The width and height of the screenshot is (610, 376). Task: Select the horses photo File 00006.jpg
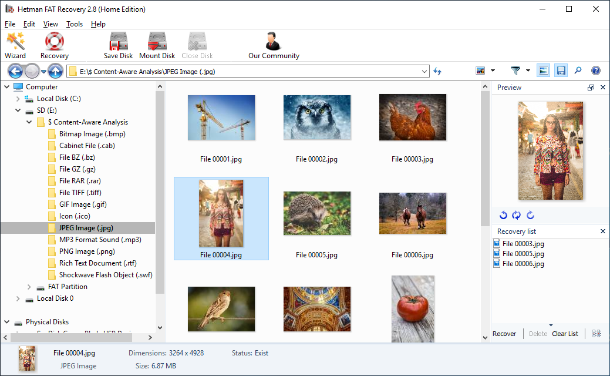pyautogui.click(x=412, y=213)
